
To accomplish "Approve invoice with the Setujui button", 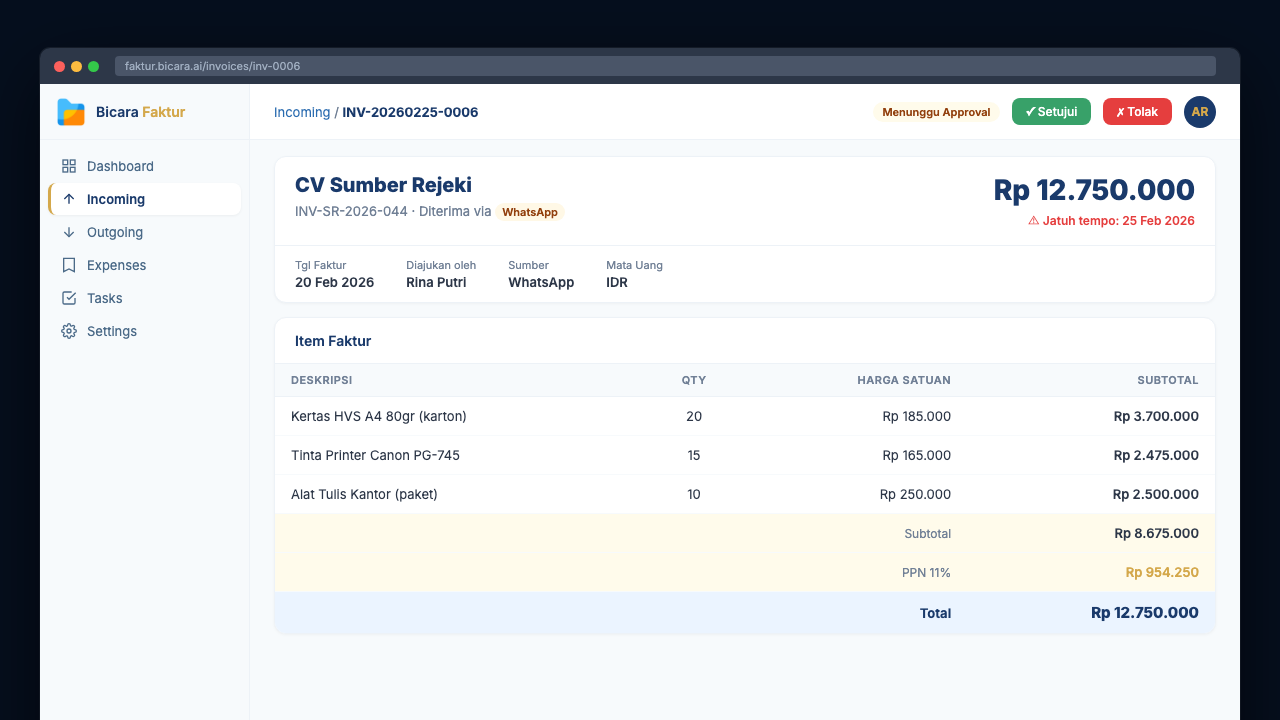I will (x=1051, y=112).
